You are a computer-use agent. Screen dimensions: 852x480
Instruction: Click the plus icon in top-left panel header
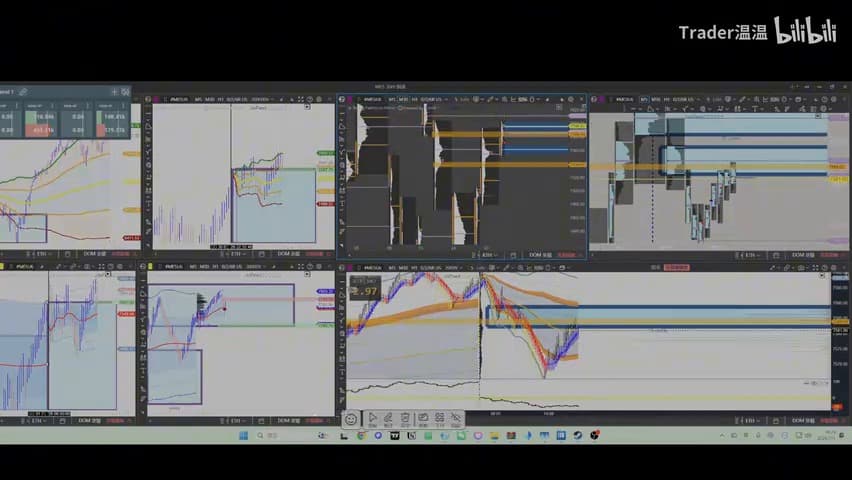pos(115,91)
